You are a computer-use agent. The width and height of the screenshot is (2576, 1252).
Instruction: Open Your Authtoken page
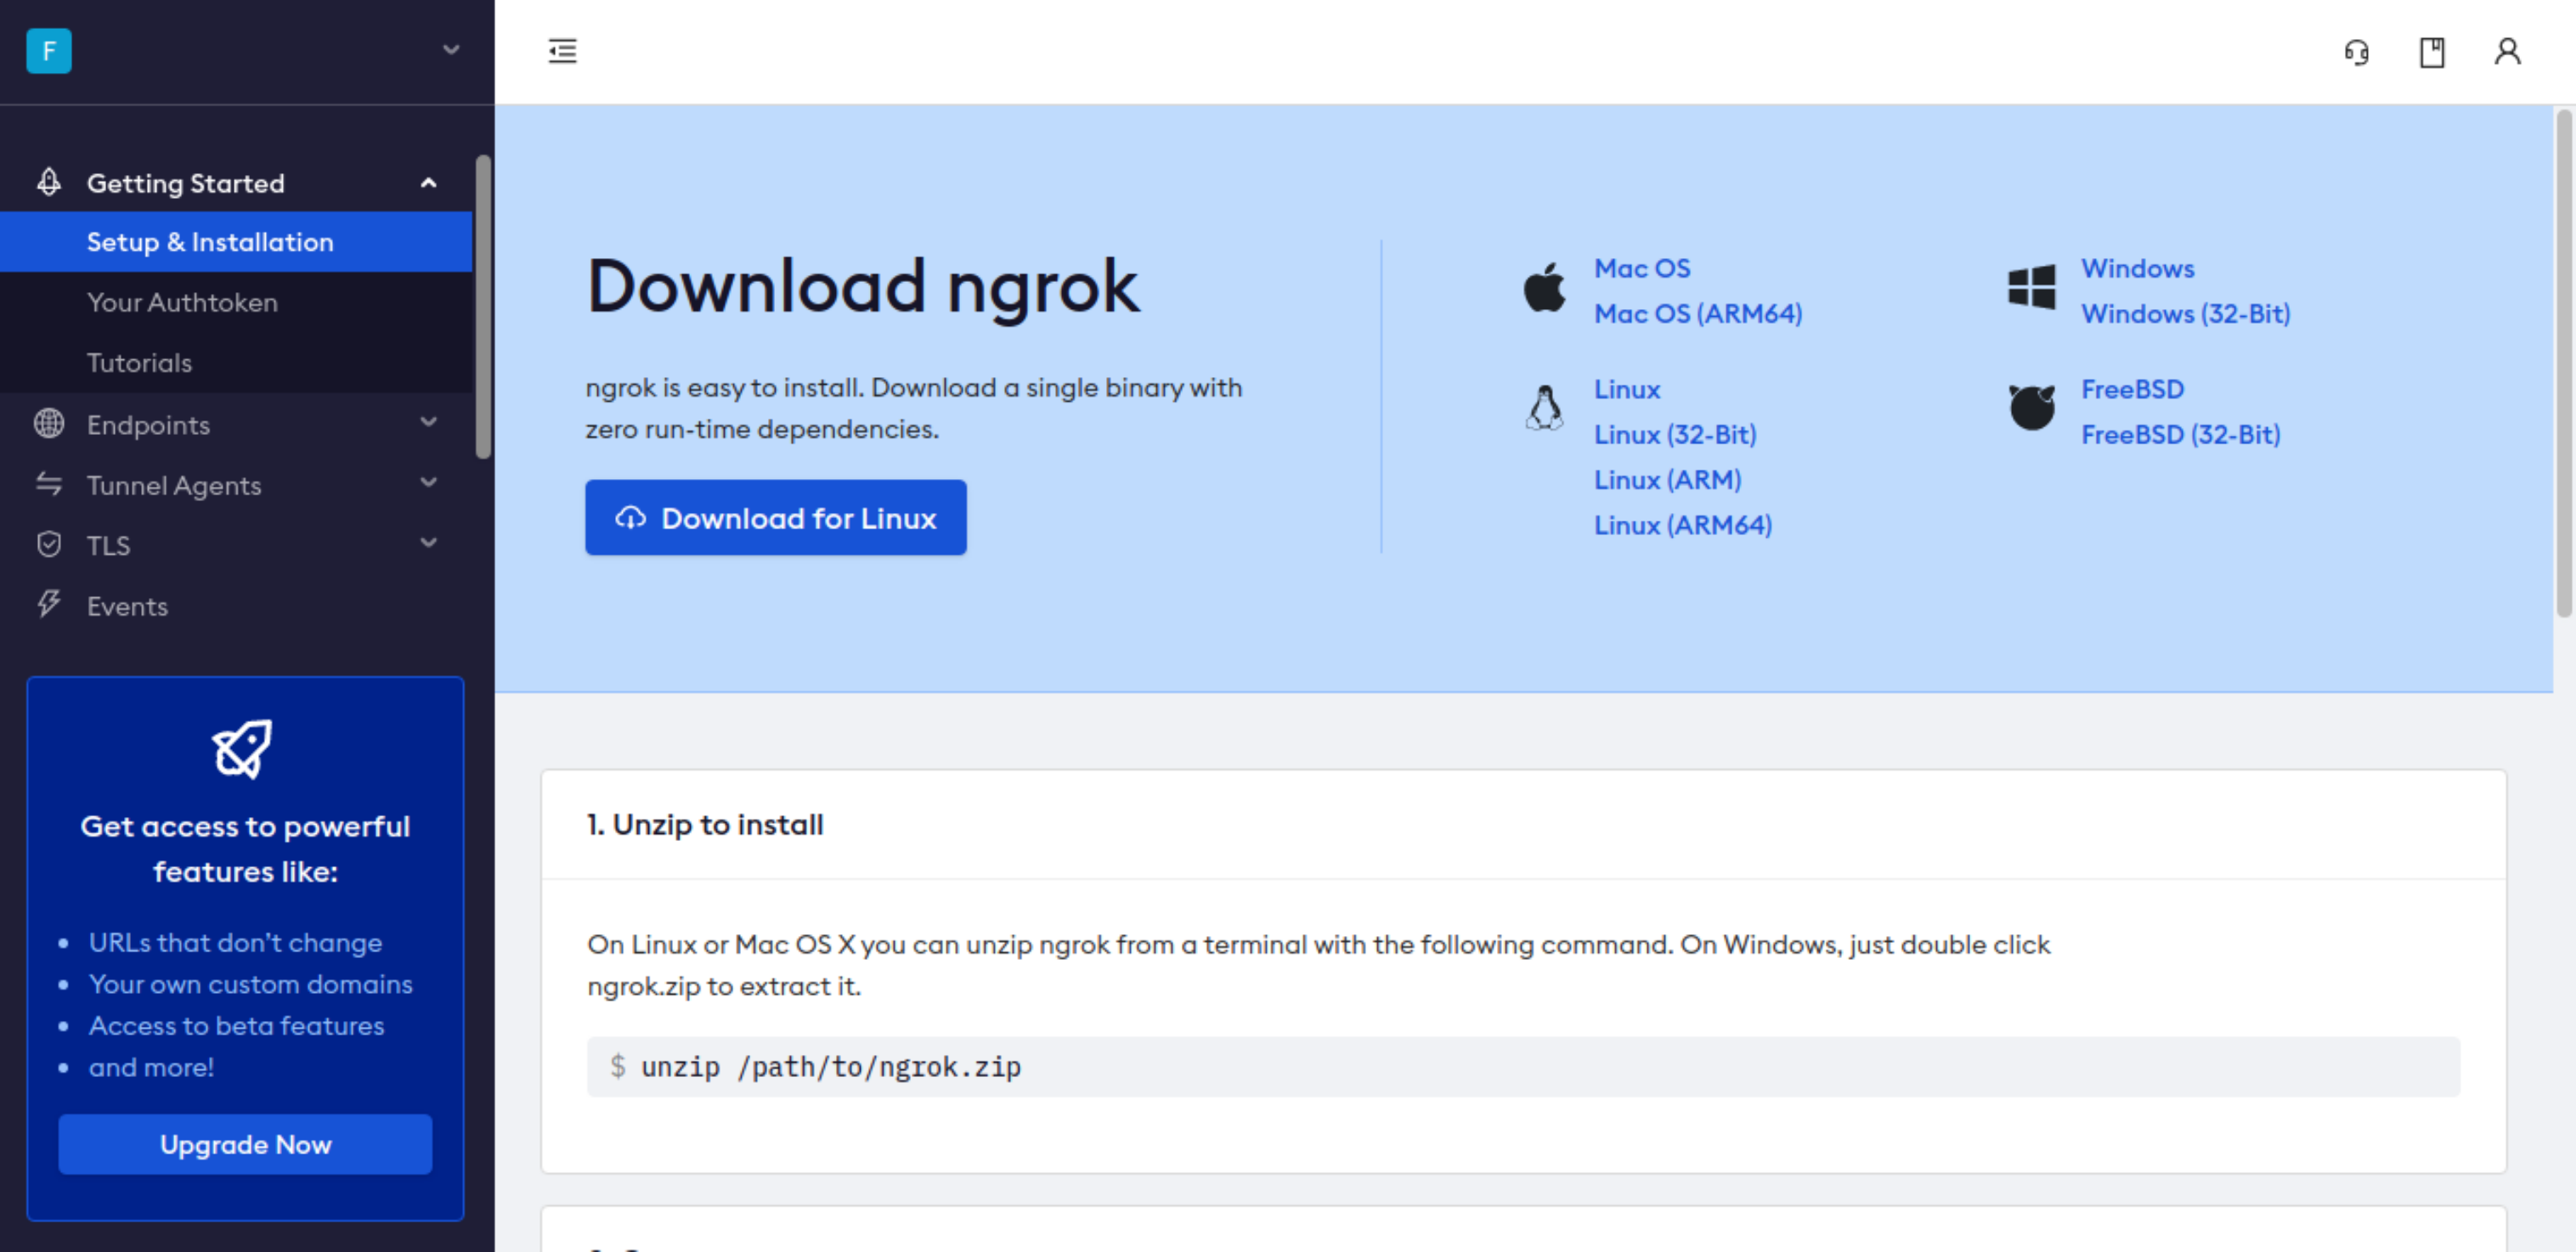pos(182,302)
